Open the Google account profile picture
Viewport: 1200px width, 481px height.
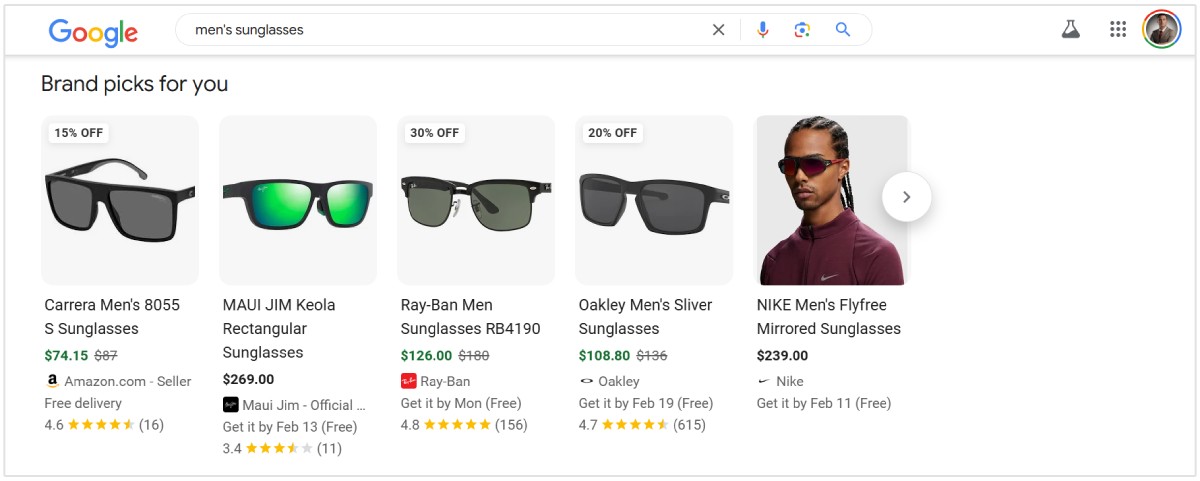click(x=1162, y=30)
